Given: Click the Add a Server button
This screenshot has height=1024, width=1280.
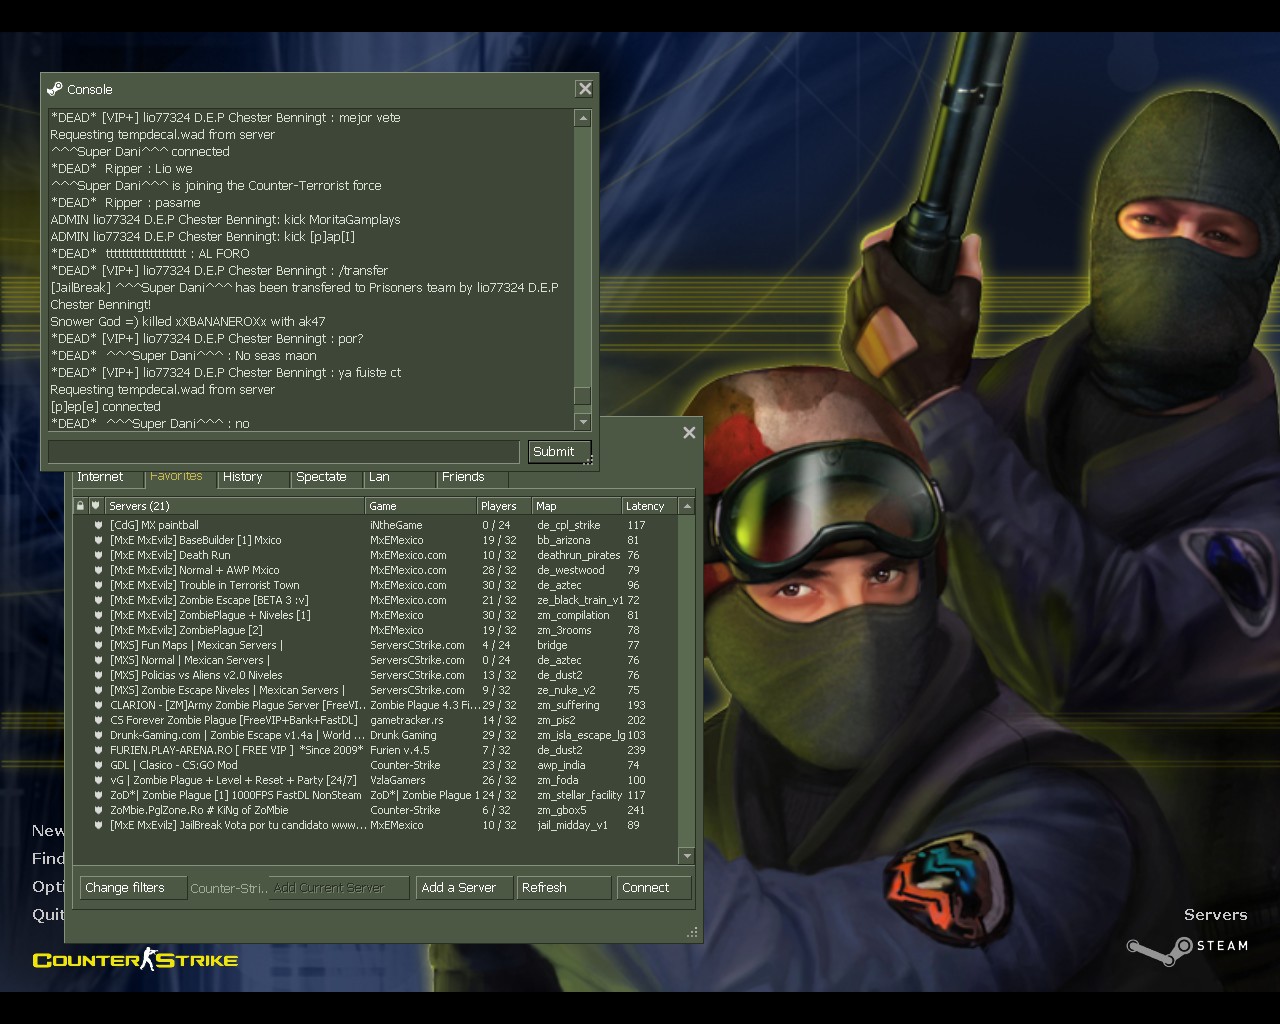Looking at the screenshot, I should coord(463,888).
